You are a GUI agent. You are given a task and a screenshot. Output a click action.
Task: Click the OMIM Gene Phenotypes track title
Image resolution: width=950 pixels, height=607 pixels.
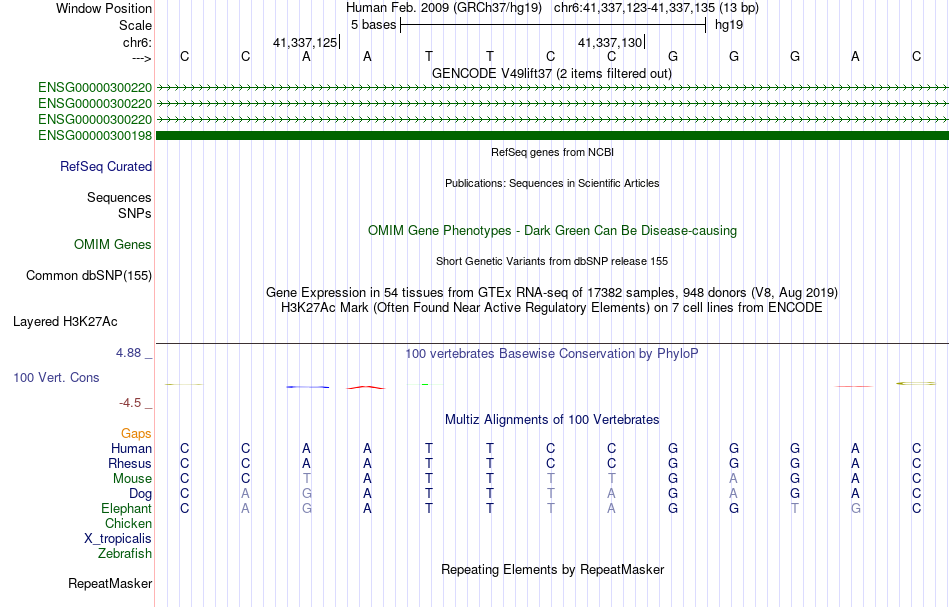pos(553,231)
